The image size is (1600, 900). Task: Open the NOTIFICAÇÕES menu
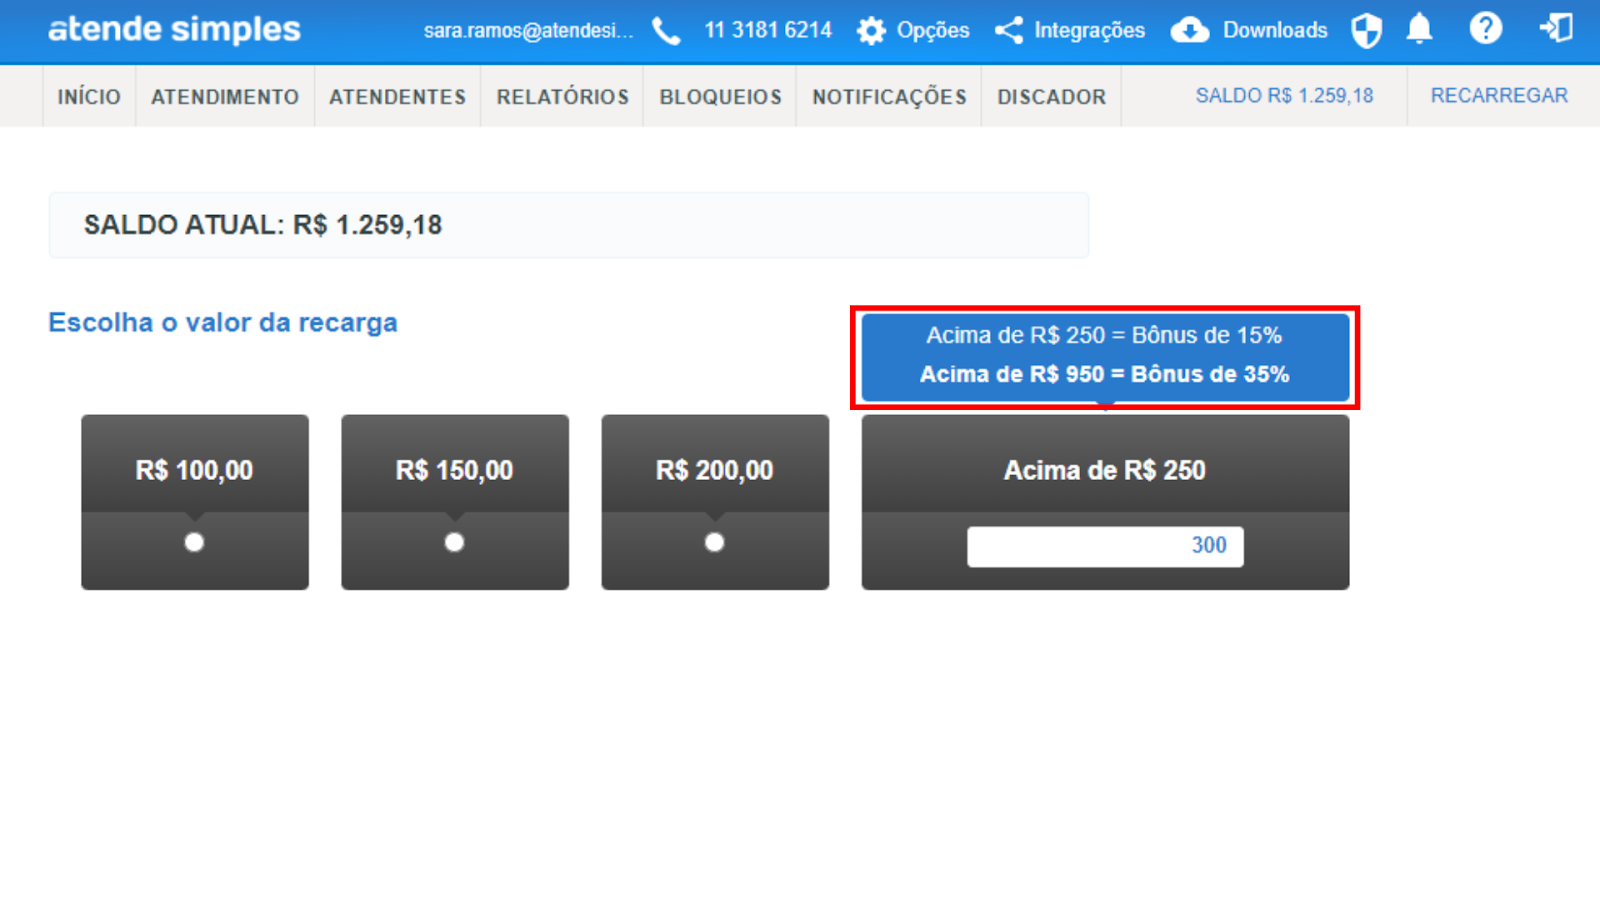(x=889, y=97)
